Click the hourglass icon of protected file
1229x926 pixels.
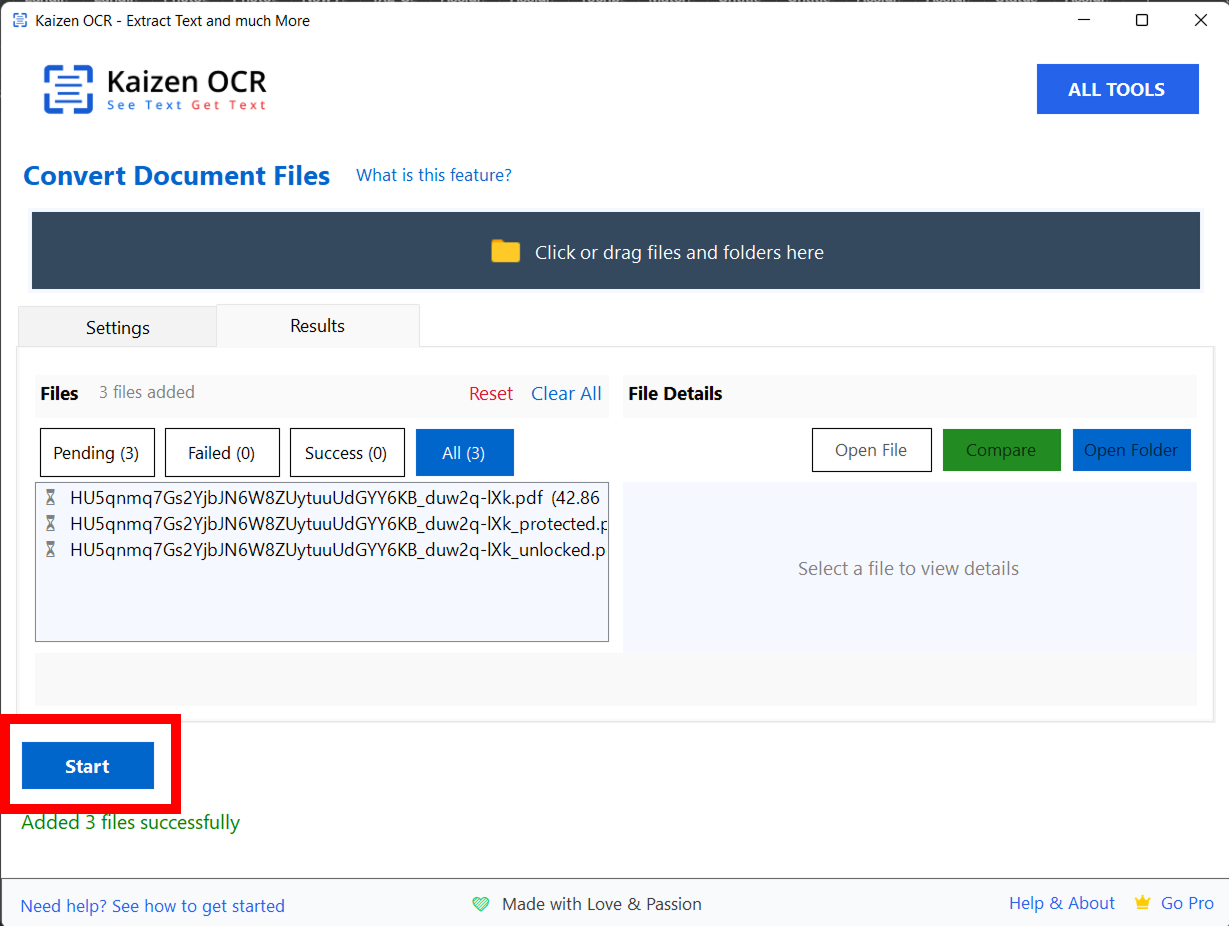pyautogui.click(x=50, y=524)
